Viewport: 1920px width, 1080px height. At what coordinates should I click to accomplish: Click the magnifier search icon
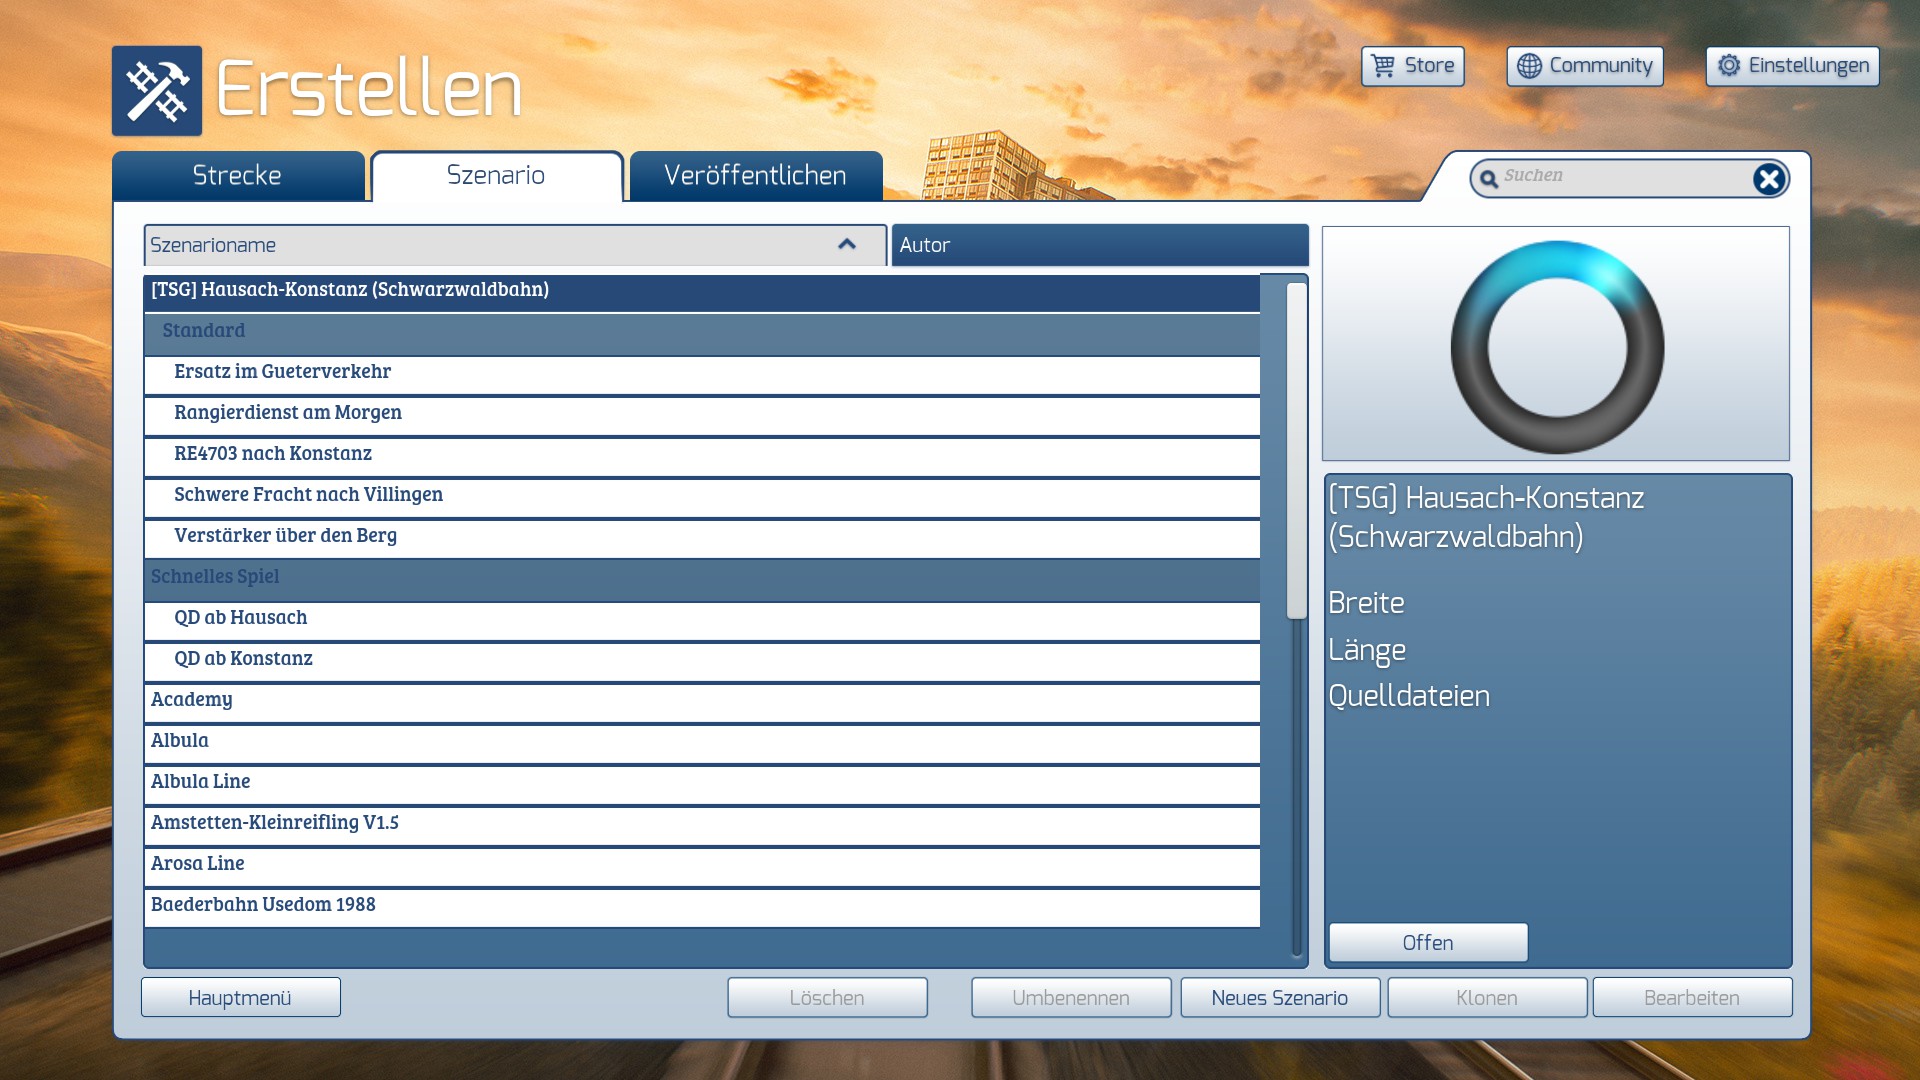(1489, 179)
